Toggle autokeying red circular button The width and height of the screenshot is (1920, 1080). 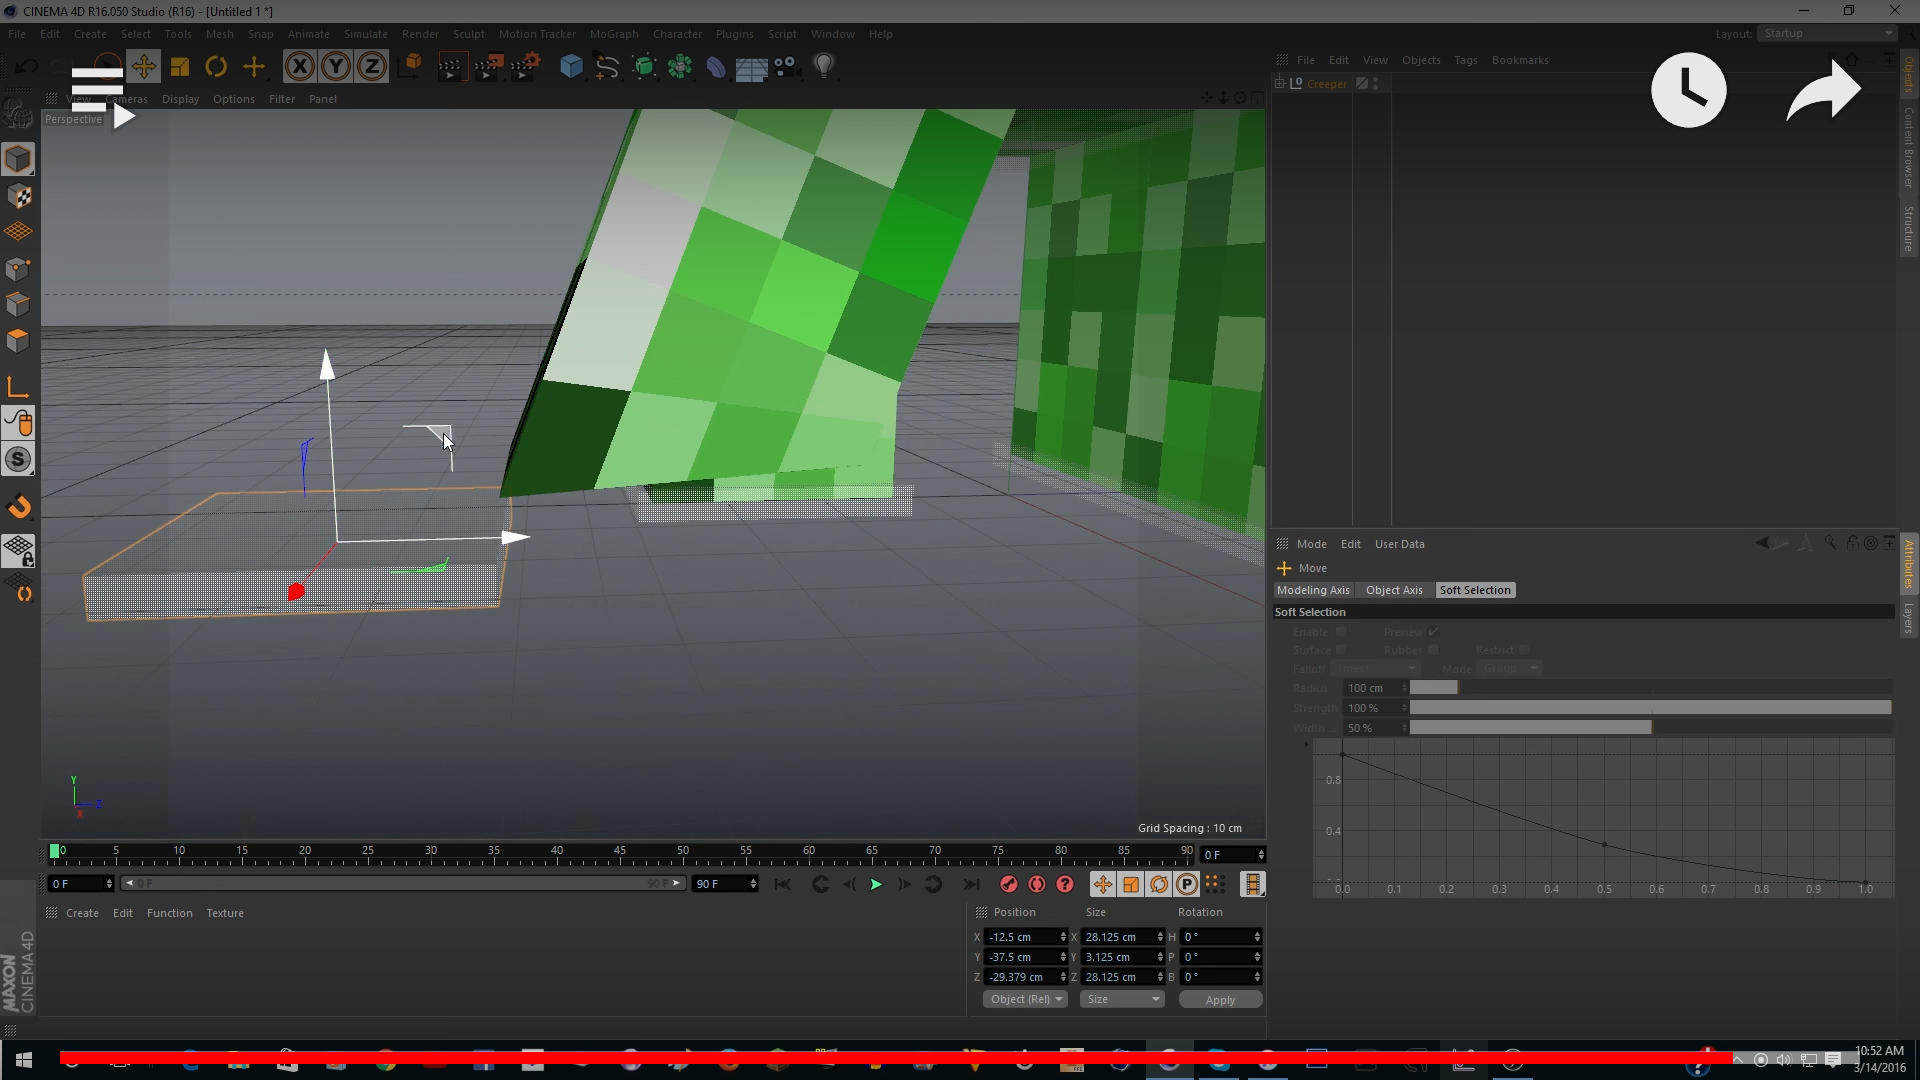pos(1037,884)
